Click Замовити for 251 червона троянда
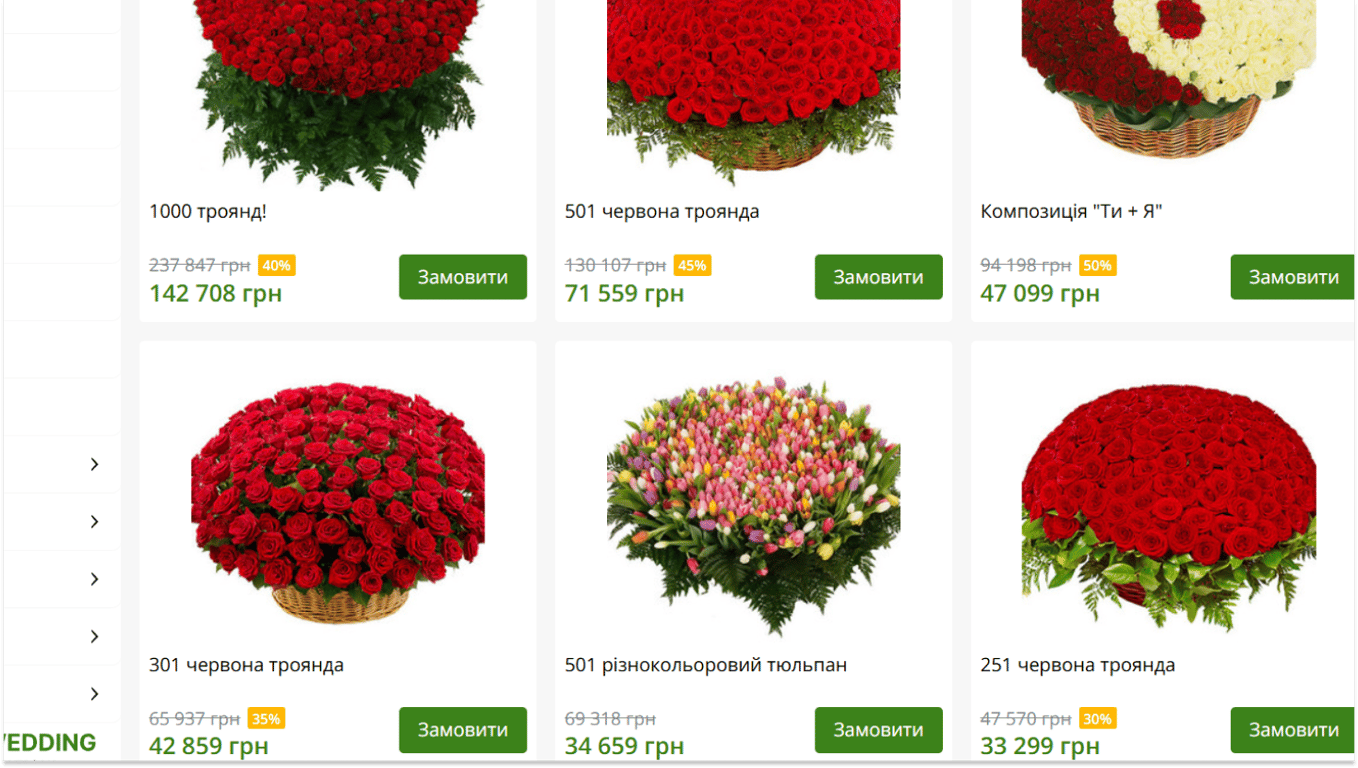1358x768 pixels. (x=1292, y=730)
